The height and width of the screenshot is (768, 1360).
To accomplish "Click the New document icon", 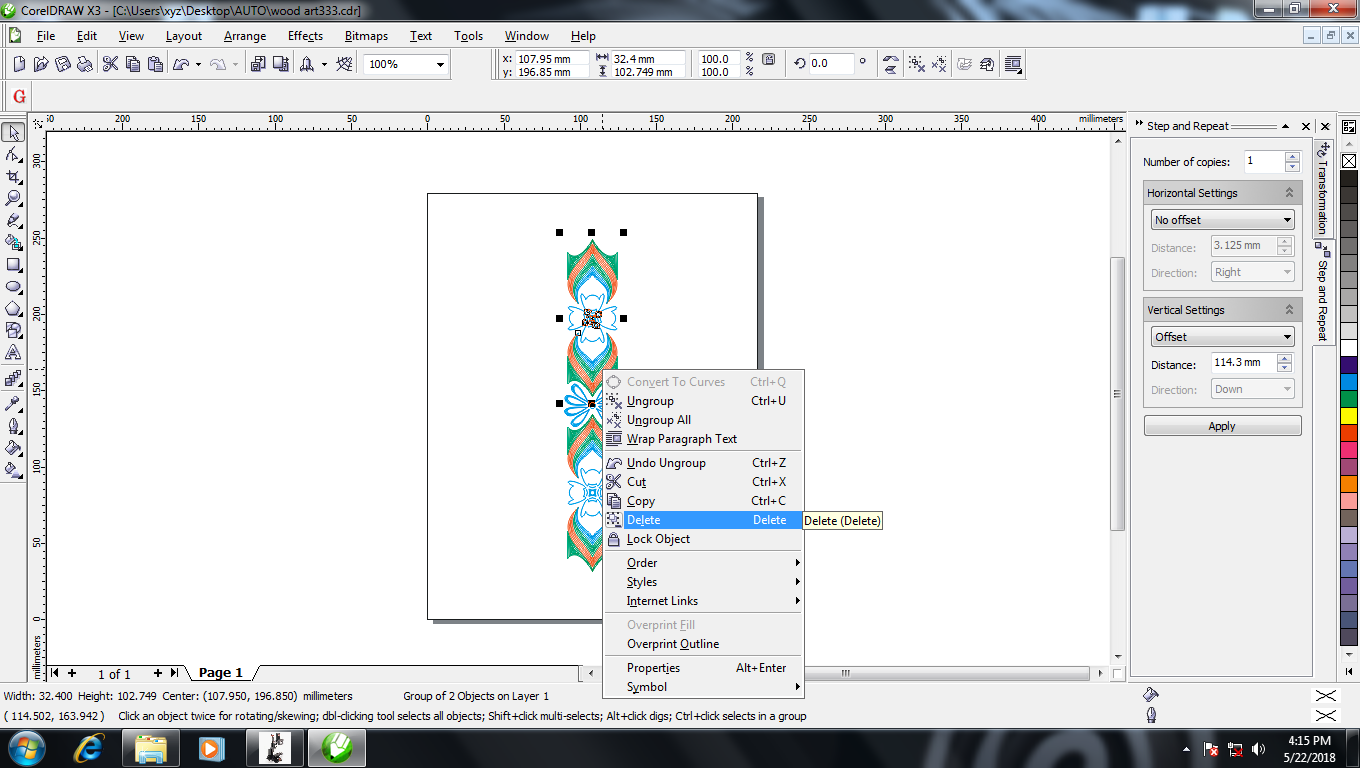I will click(20, 64).
